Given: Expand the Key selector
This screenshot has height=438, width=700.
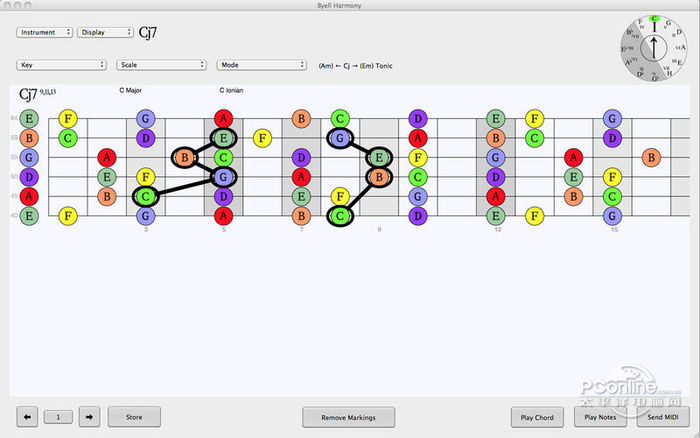Looking at the screenshot, I should tap(61, 65).
